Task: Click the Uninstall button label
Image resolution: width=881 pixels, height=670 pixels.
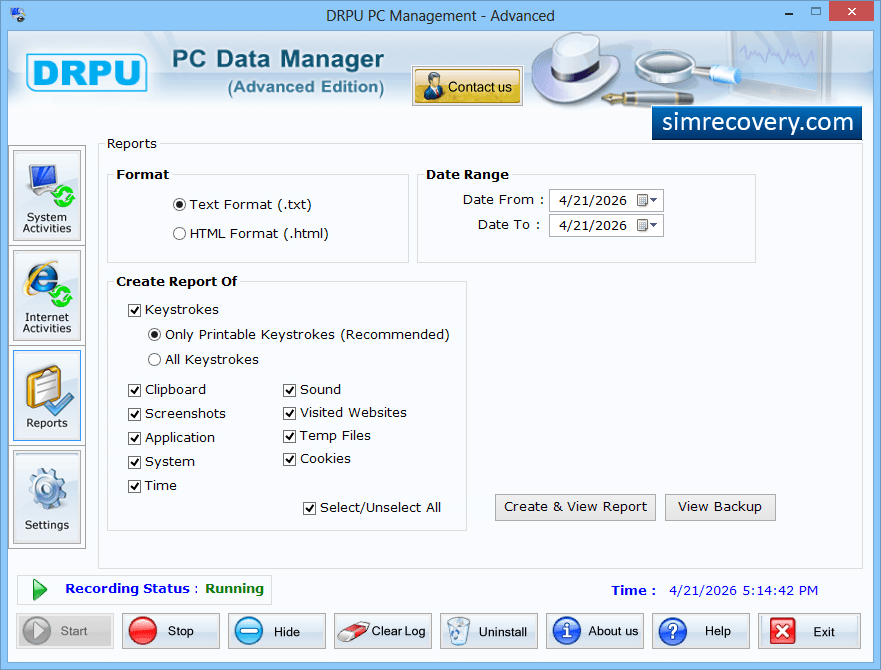Action: [x=503, y=632]
